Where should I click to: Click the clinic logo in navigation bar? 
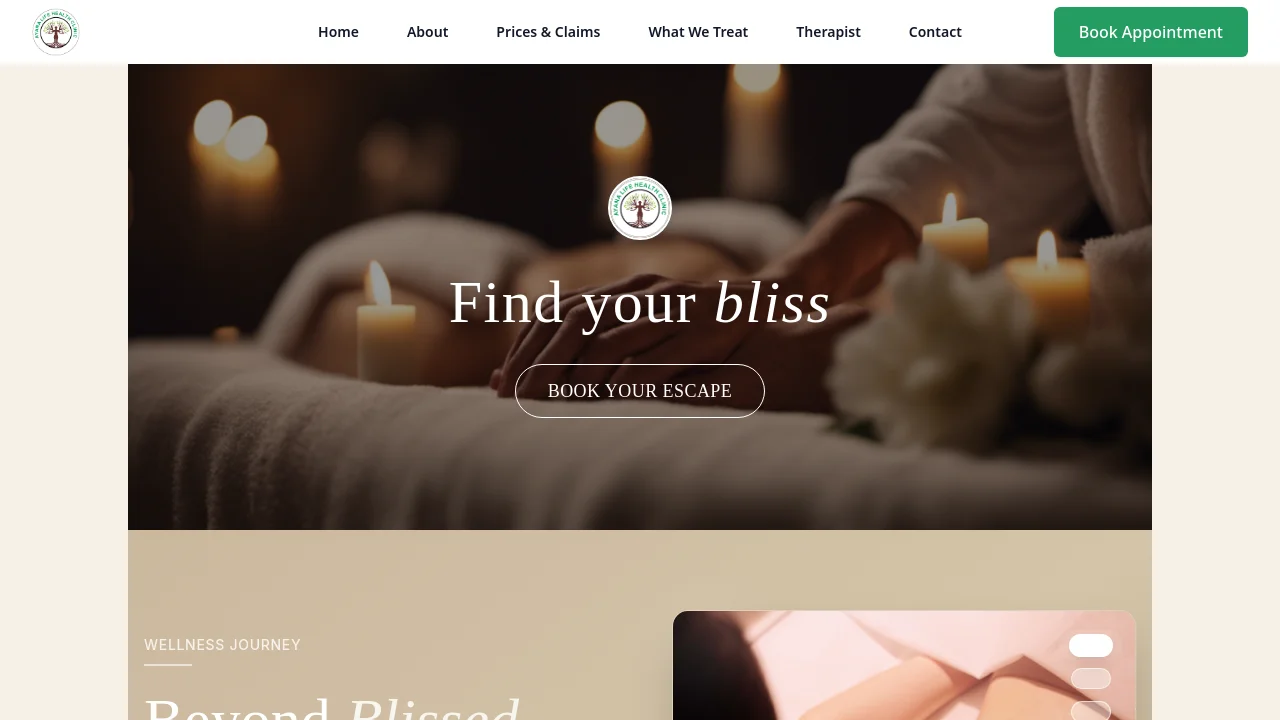[56, 32]
